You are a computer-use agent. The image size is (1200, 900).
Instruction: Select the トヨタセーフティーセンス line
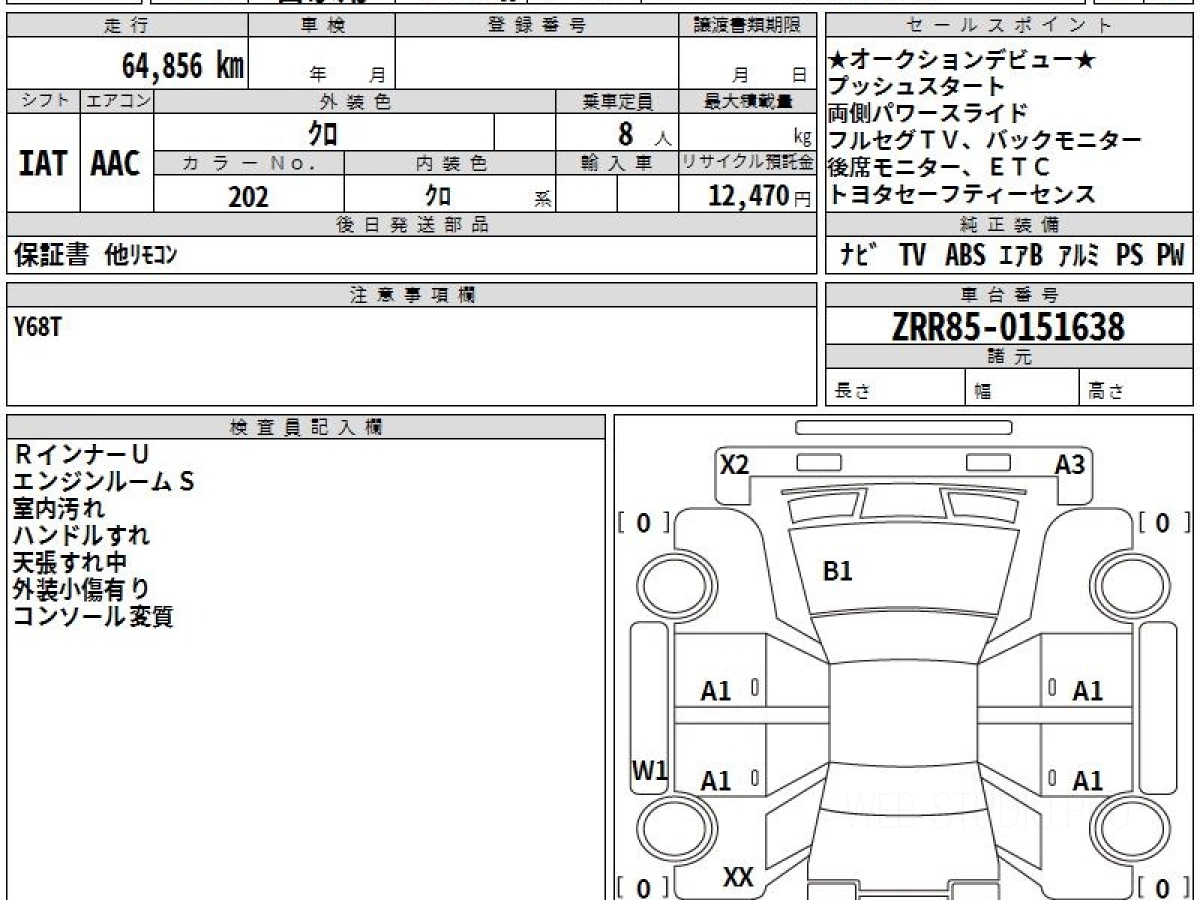click(x=962, y=194)
